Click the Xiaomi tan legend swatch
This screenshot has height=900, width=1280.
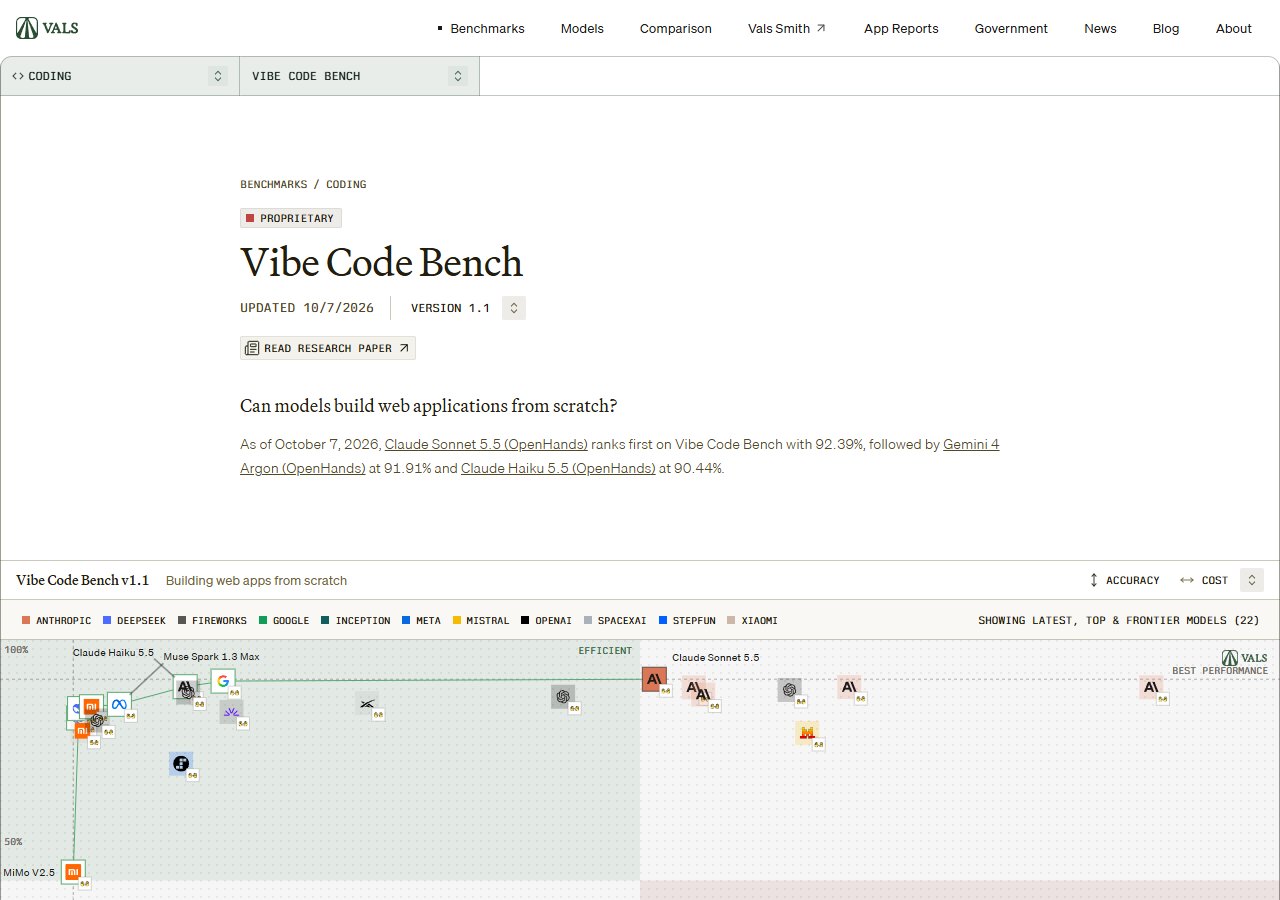tap(732, 621)
